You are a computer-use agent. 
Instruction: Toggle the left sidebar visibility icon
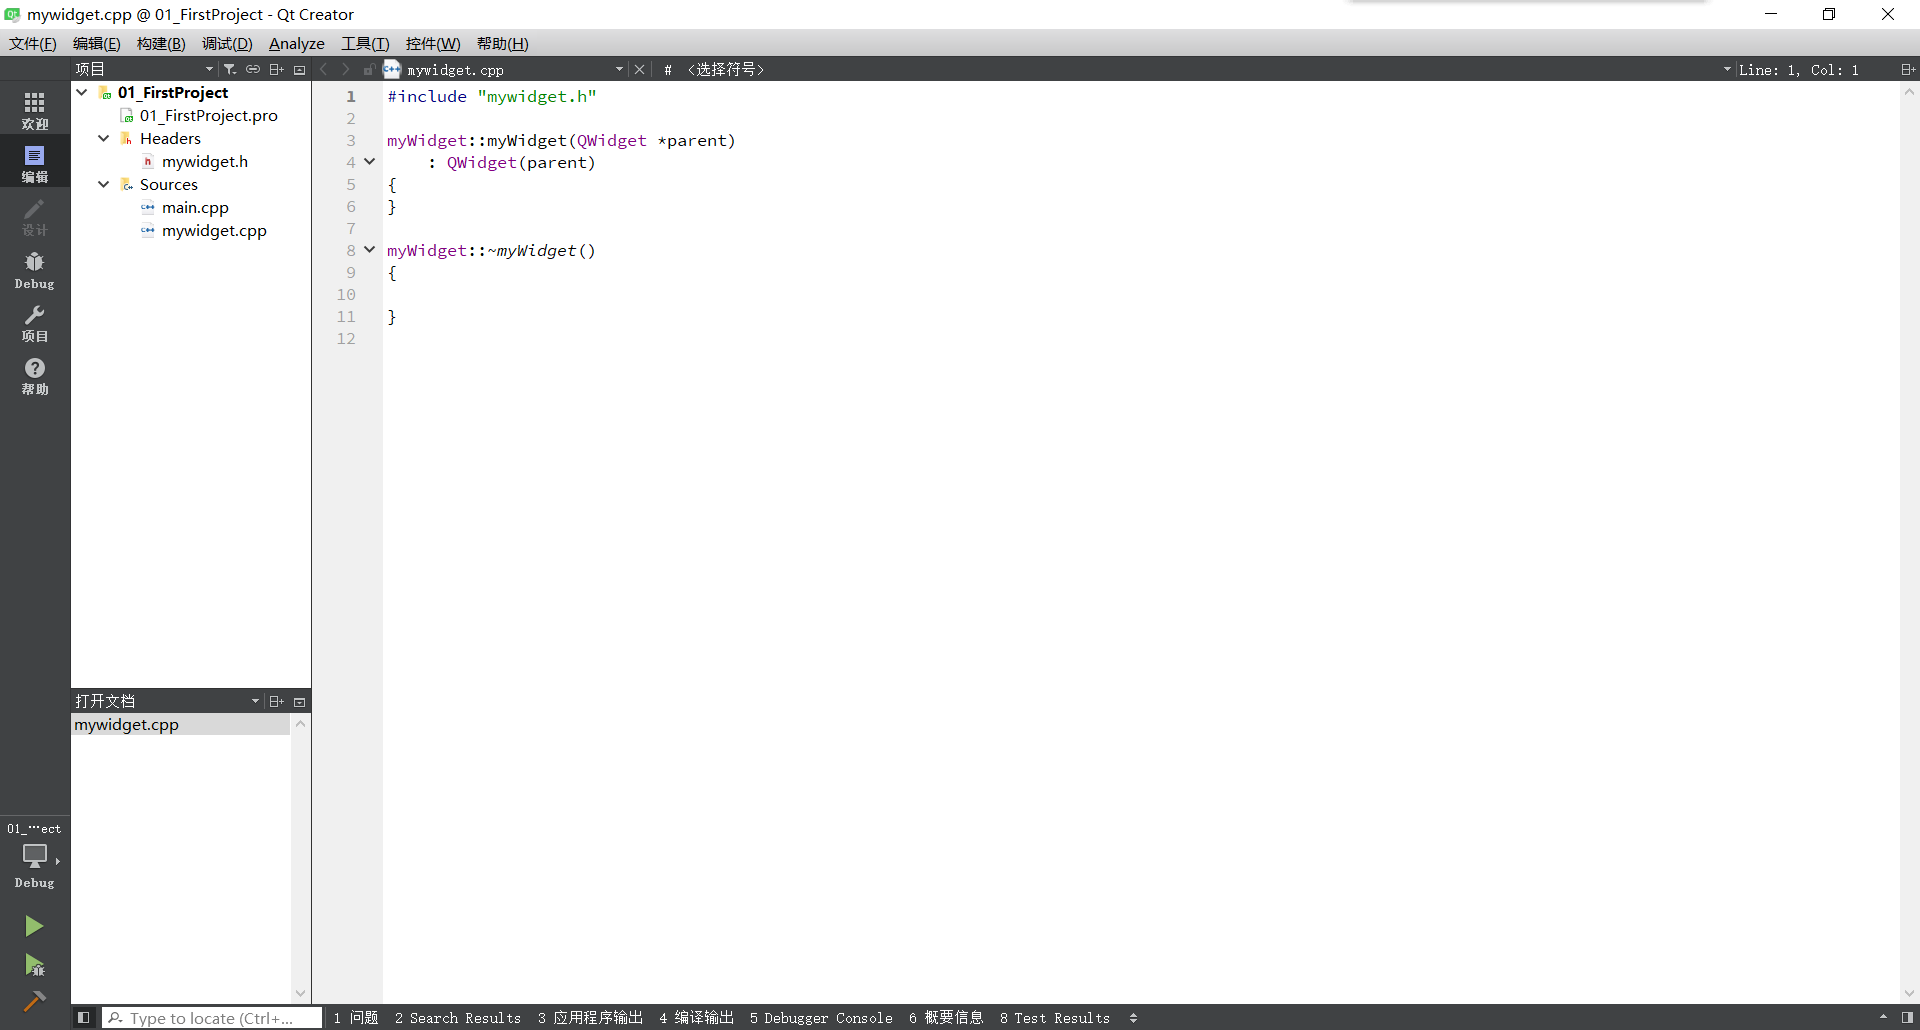[x=83, y=1017]
